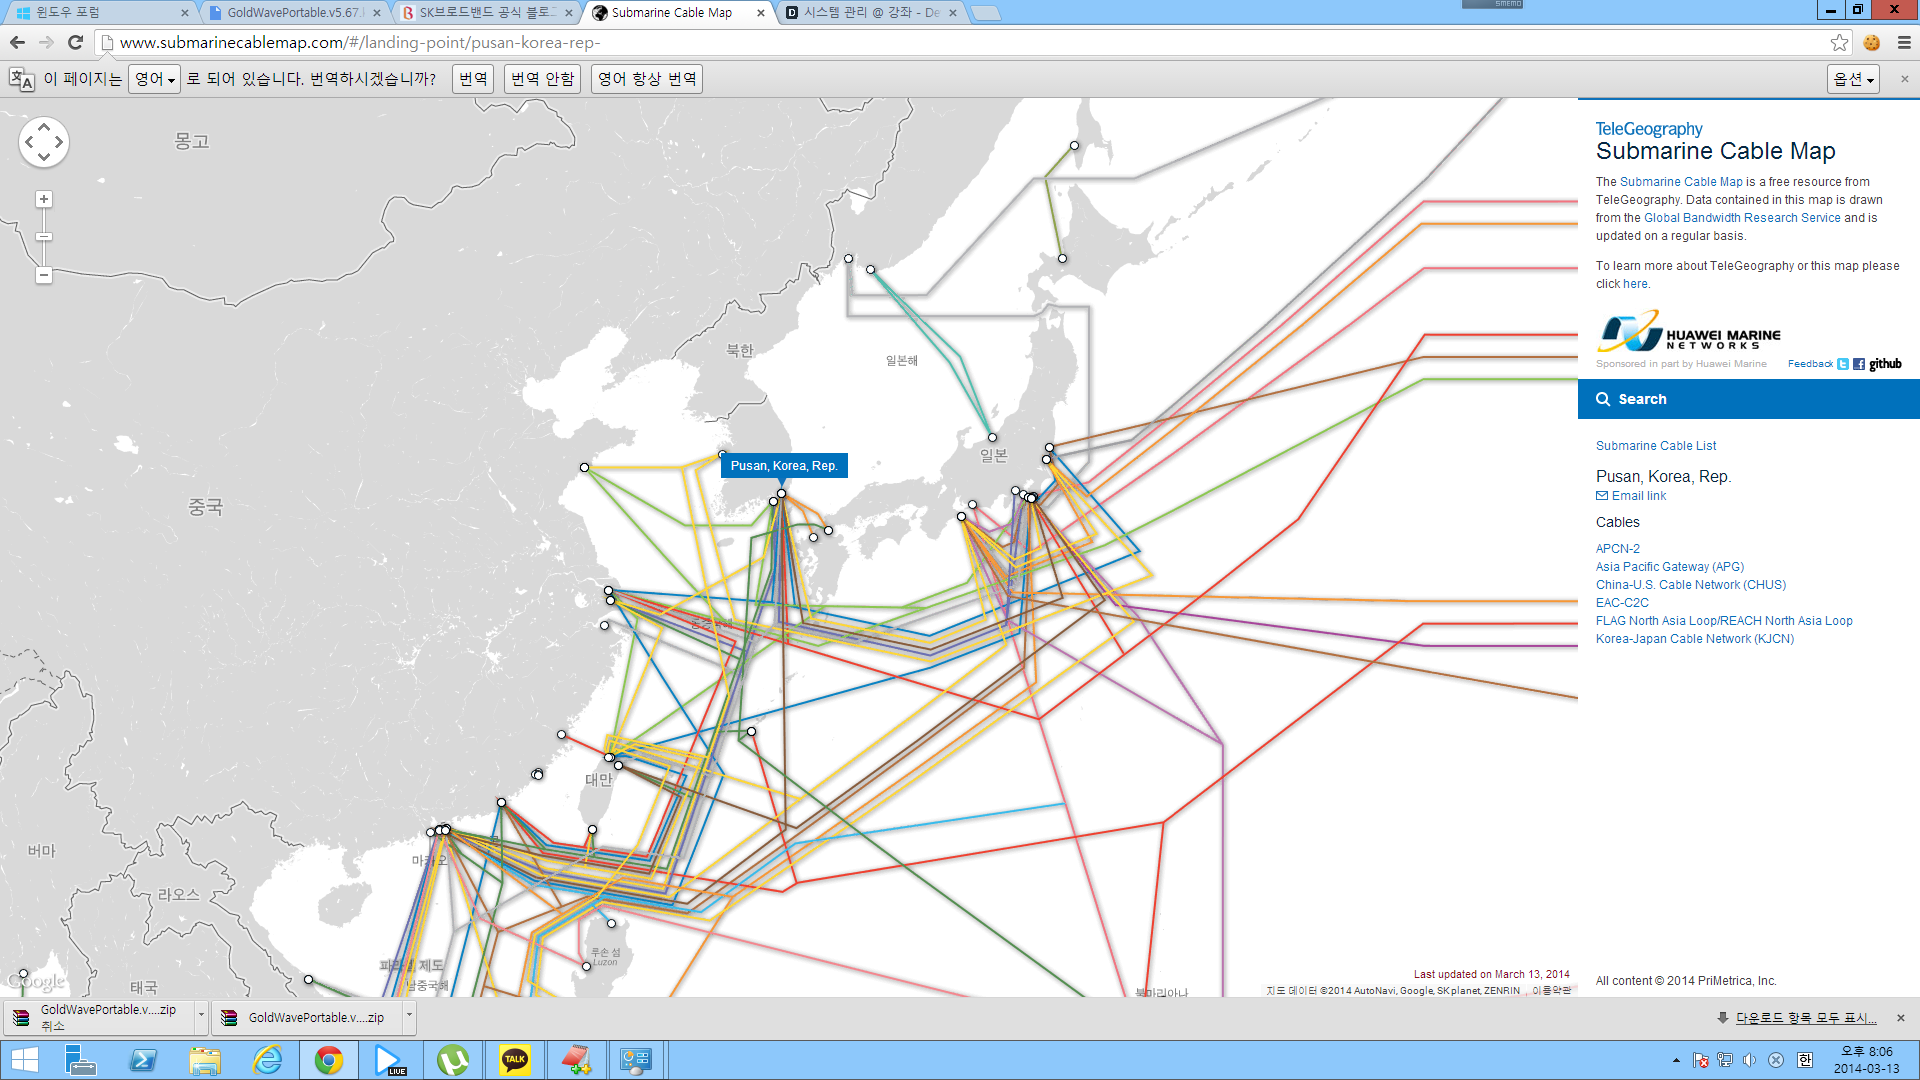
Task: Select the EAC-C2C cable
Action: 1622,603
